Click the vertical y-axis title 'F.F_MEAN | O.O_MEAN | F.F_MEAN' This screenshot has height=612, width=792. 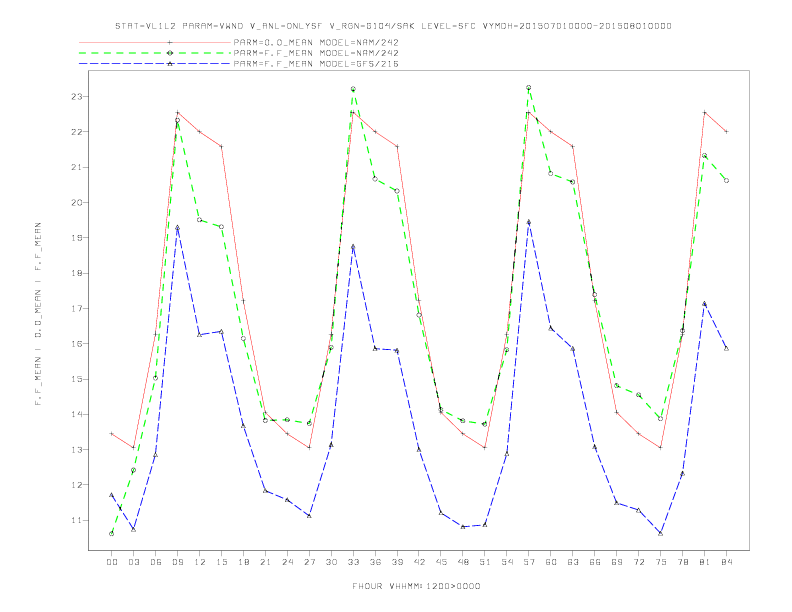pos(38,314)
